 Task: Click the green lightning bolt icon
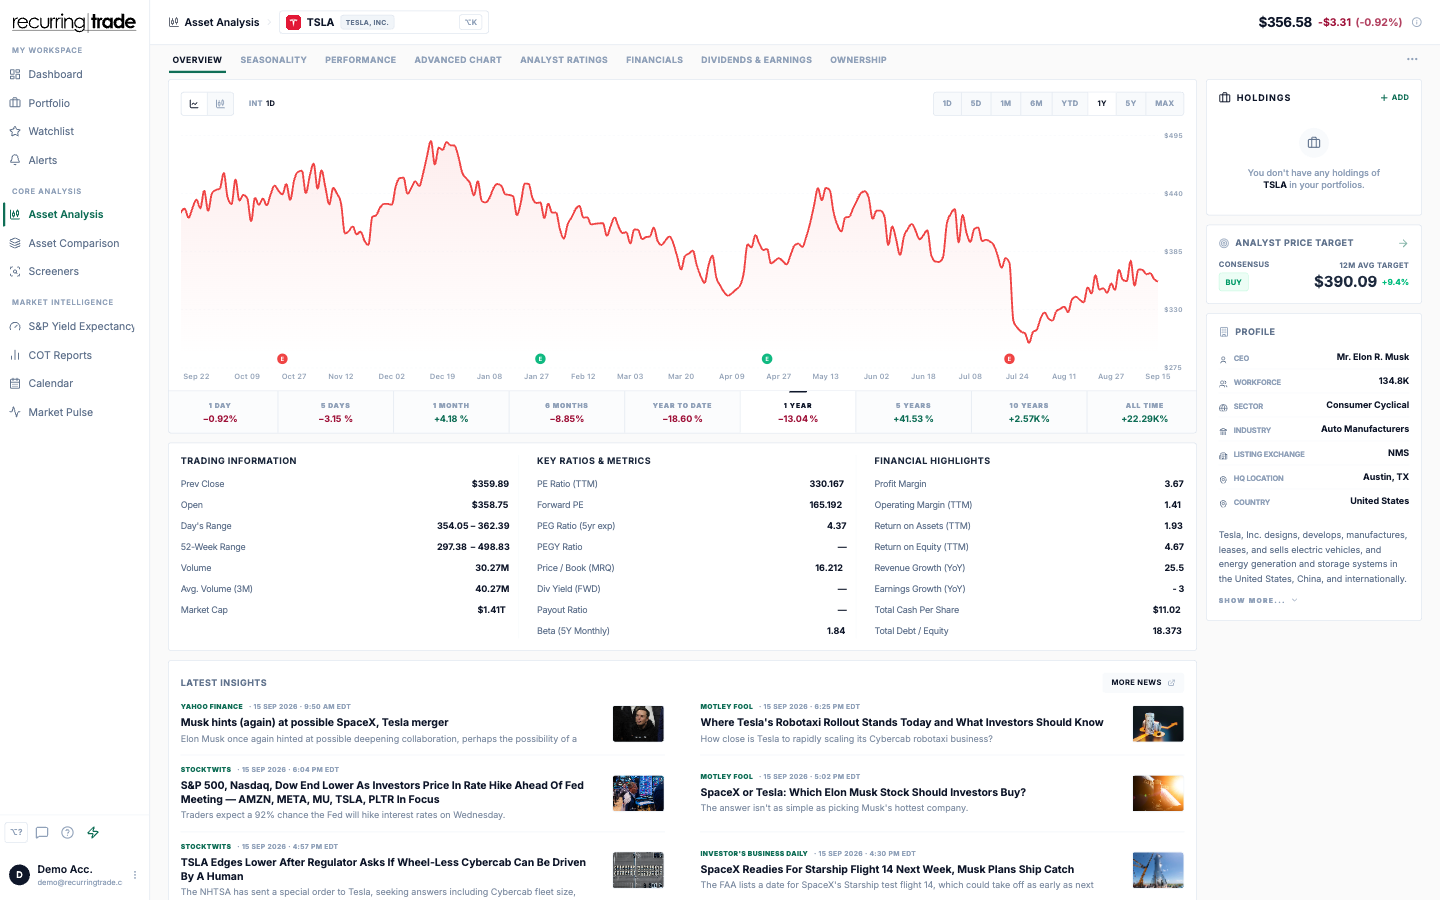click(93, 832)
